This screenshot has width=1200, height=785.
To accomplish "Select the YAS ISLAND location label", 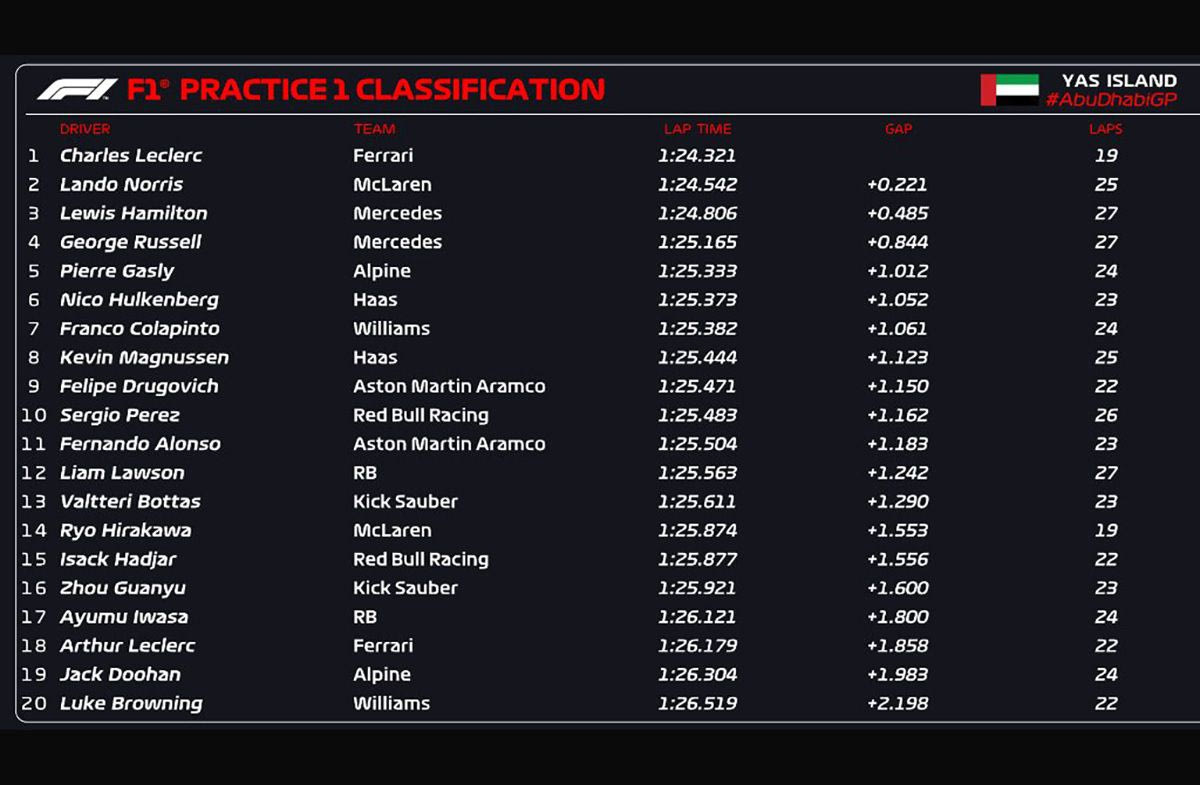I will coord(1119,81).
